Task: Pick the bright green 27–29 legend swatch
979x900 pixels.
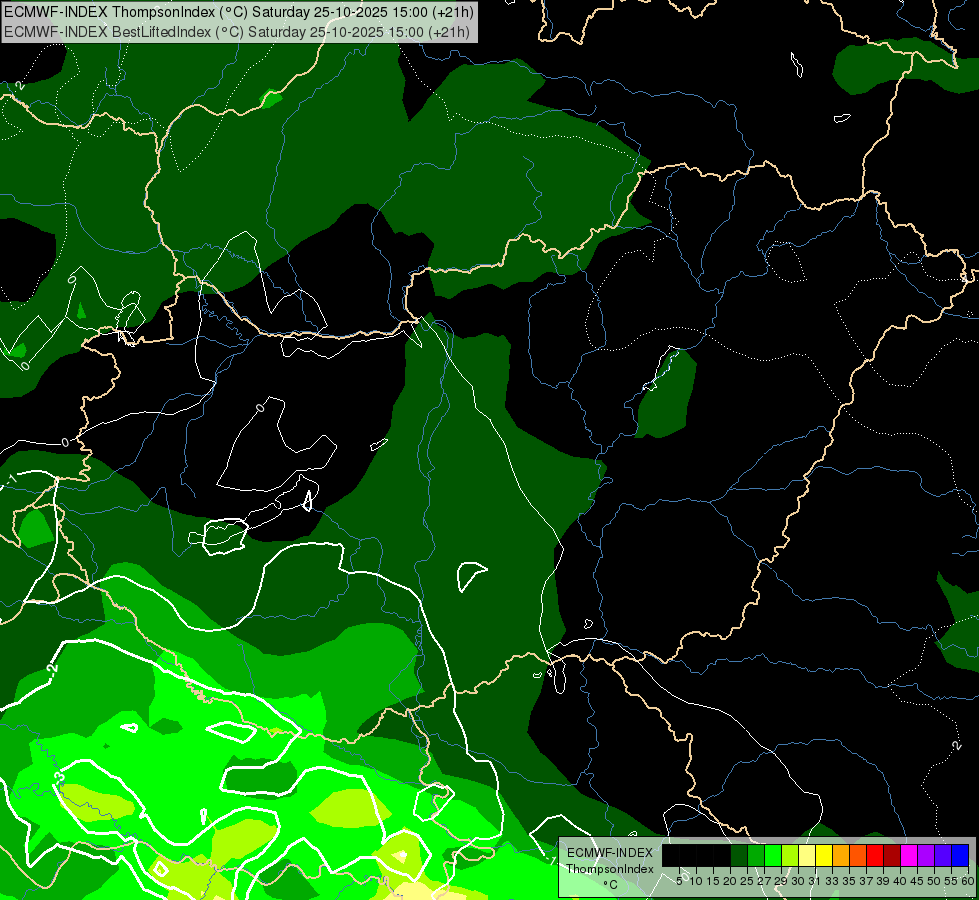Action: coord(773,855)
